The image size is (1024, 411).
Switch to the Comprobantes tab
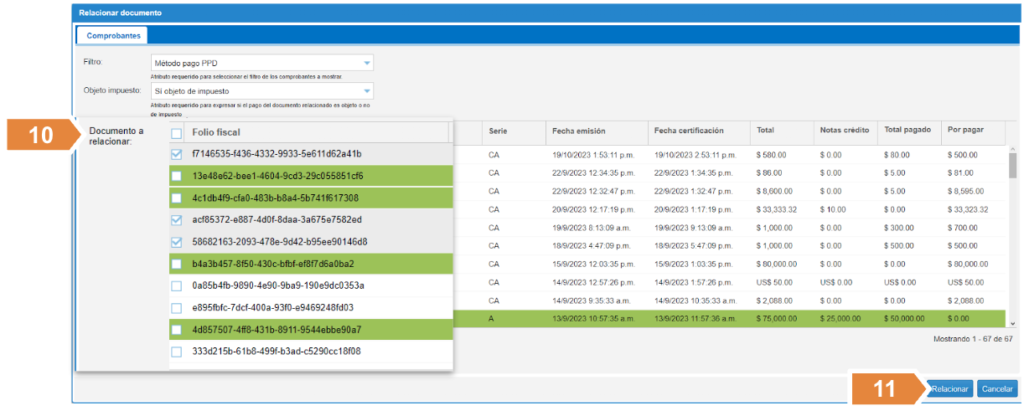click(x=113, y=35)
